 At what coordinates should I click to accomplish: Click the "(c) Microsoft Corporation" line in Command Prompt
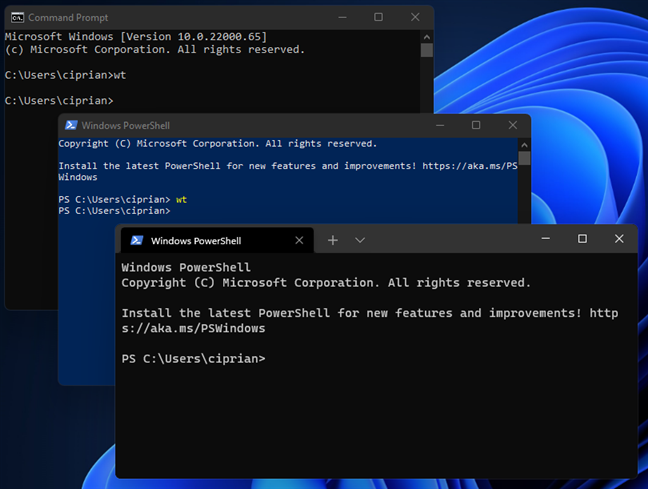click(155, 50)
